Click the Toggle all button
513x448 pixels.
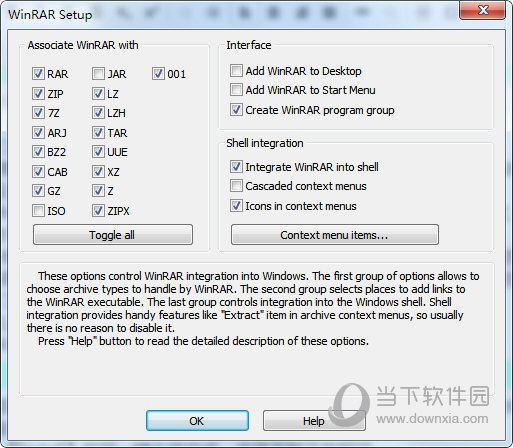[113, 235]
